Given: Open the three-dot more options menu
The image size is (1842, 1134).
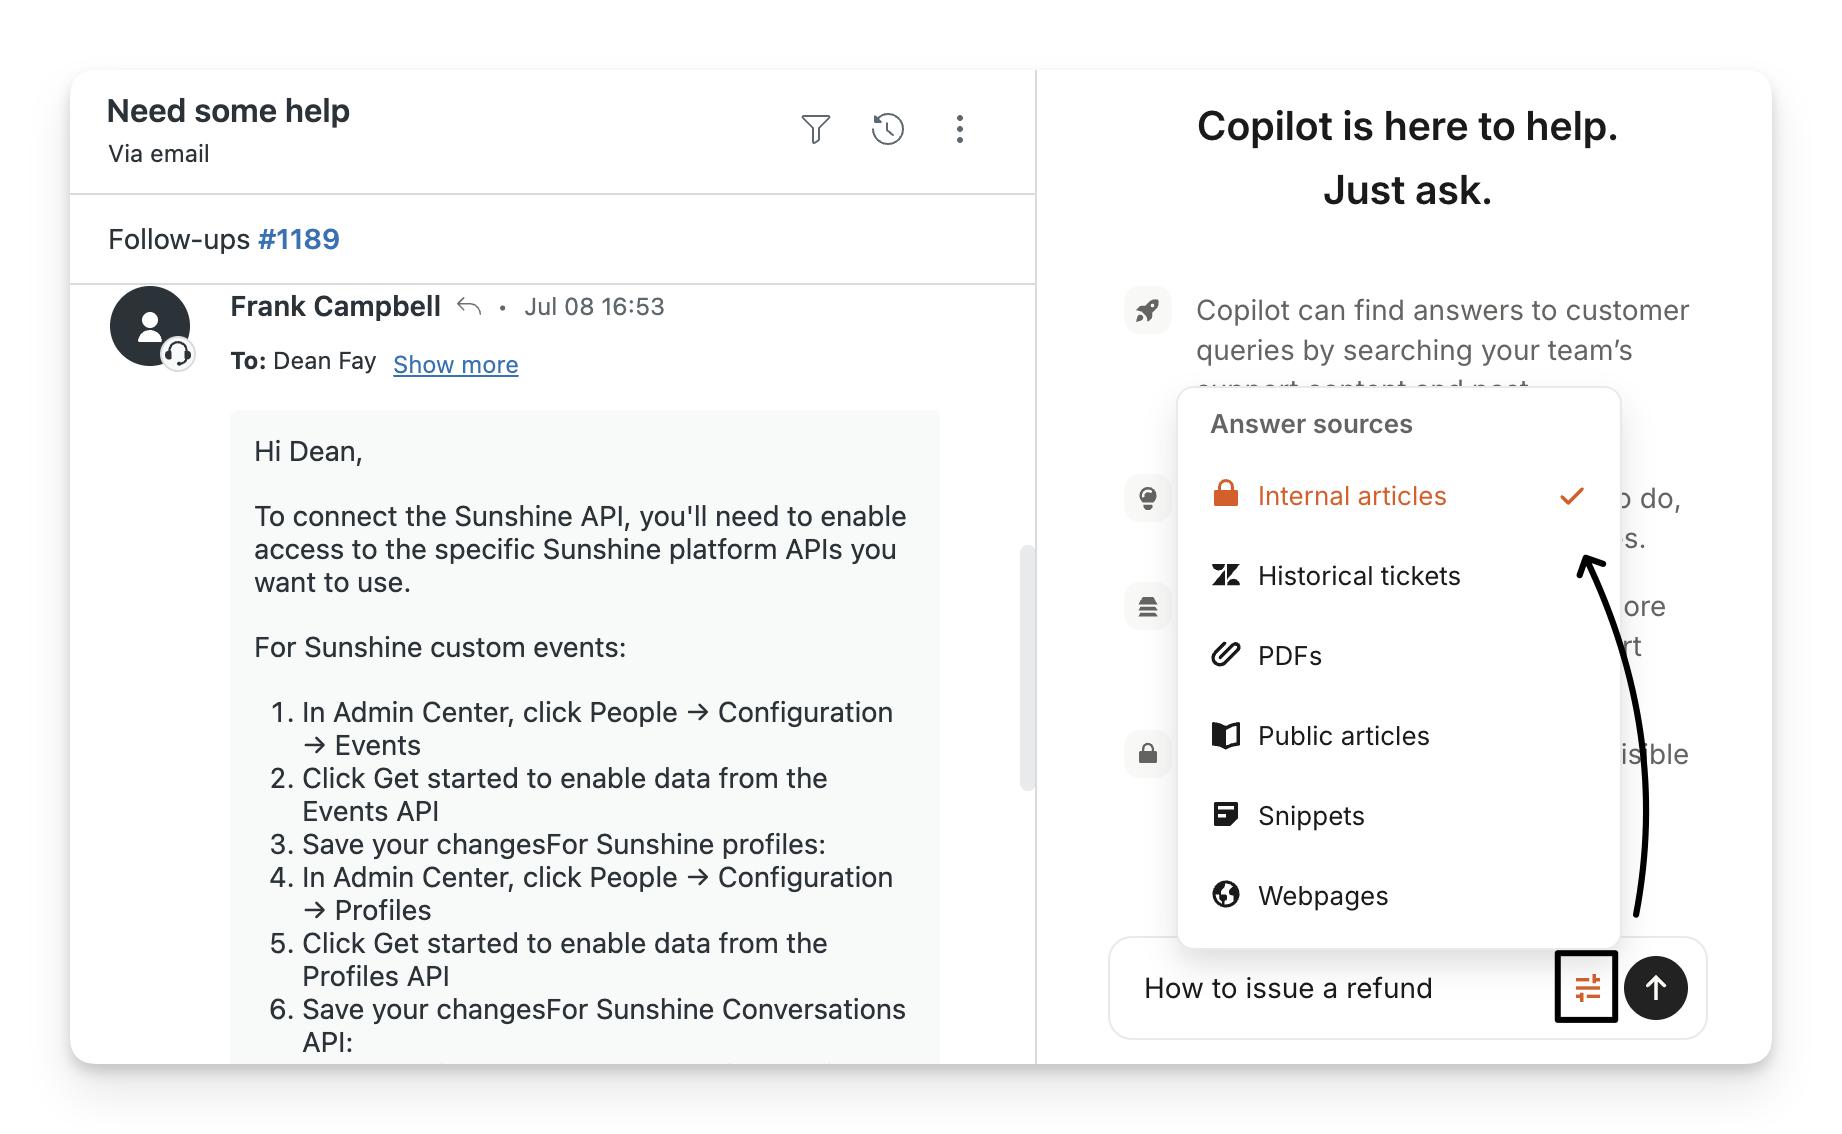Looking at the screenshot, I should 959,129.
